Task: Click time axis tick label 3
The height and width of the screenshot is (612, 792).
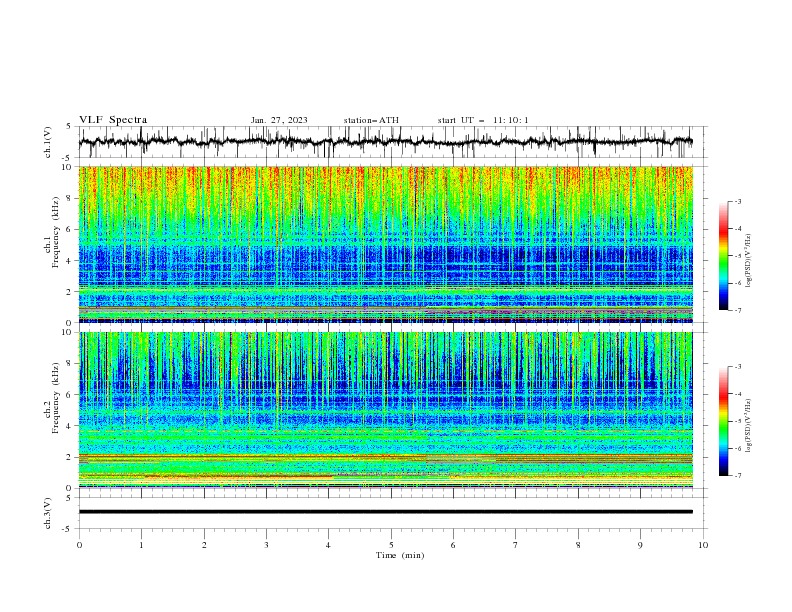Action: pos(266,545)
